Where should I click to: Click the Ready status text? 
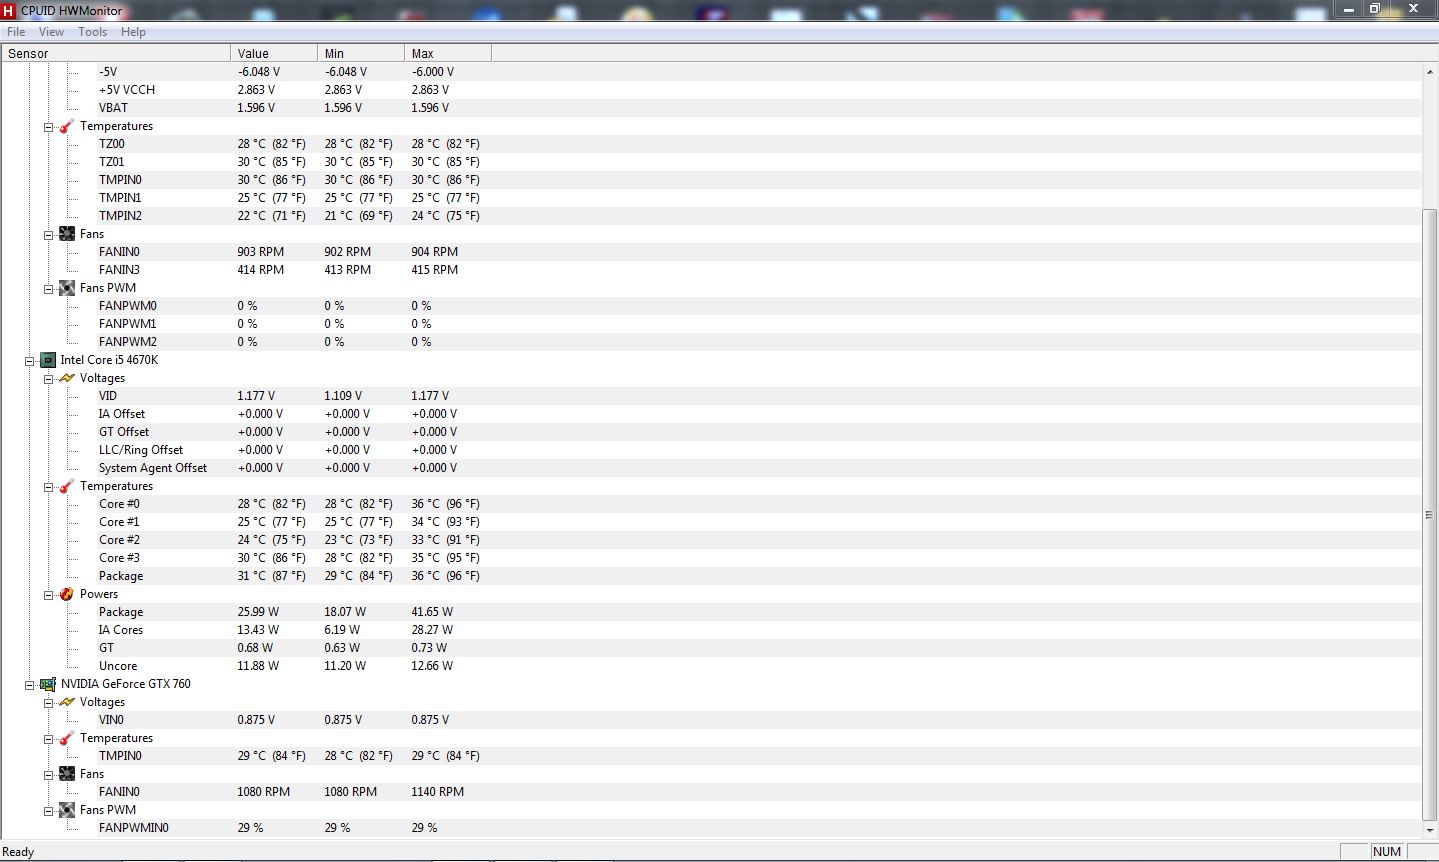(19, 852)
